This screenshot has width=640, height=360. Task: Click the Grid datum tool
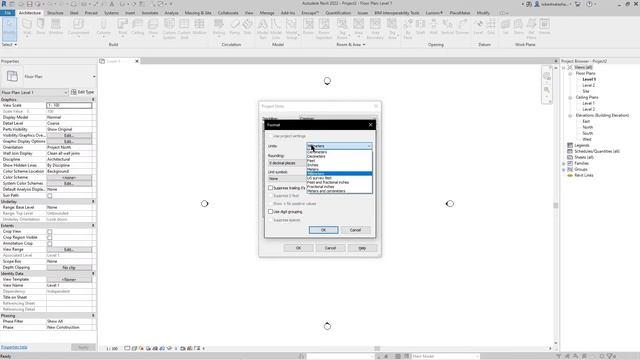[x=491, y=27]
